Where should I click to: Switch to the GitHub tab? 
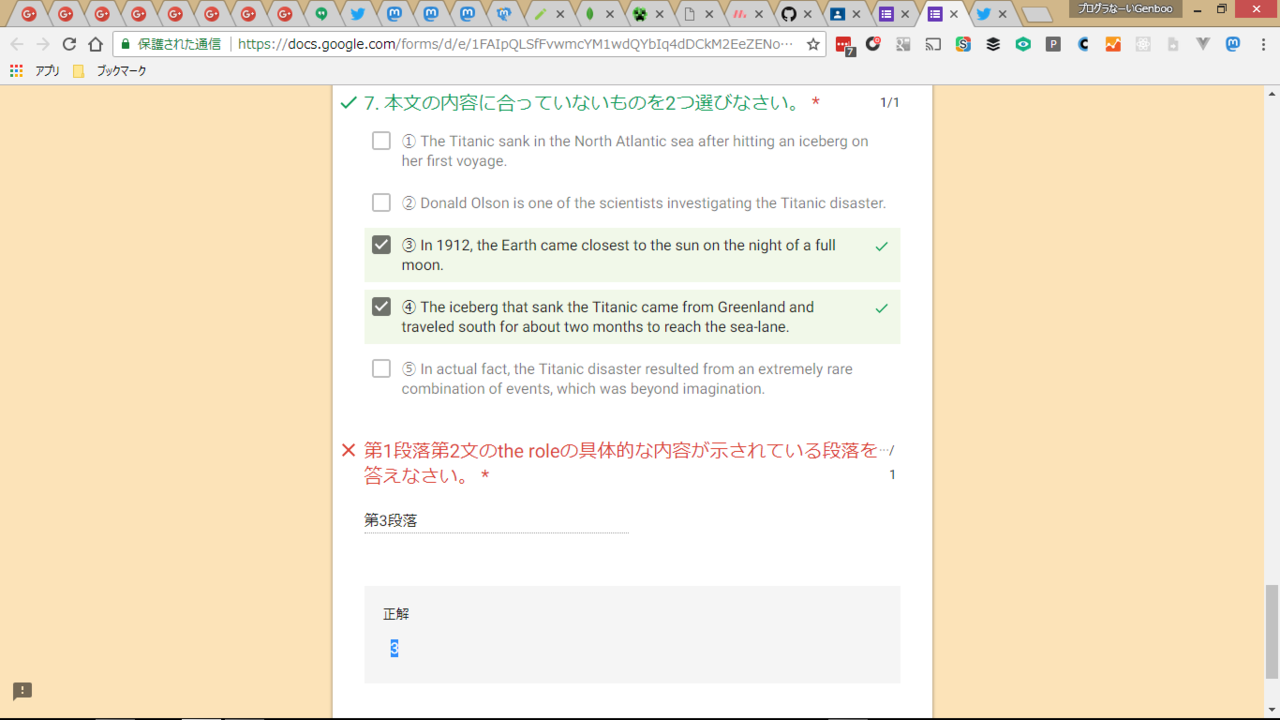pyautogui.click(x=789, y=14)
